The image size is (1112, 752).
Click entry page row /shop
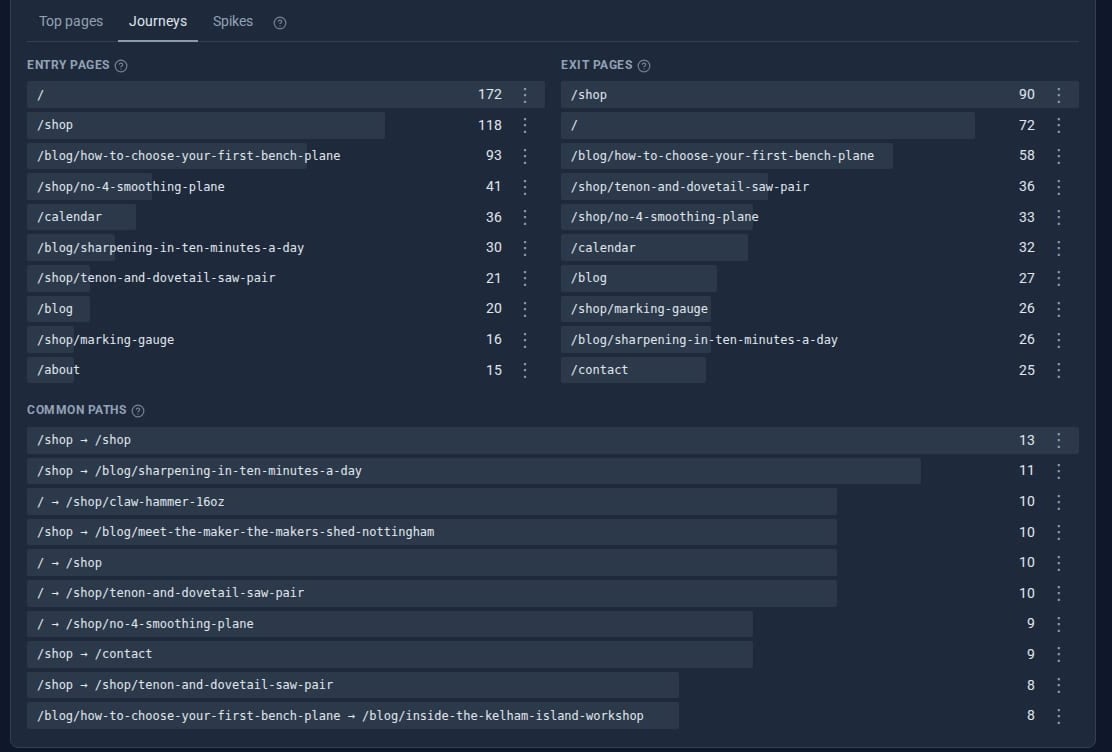(286, 125)
